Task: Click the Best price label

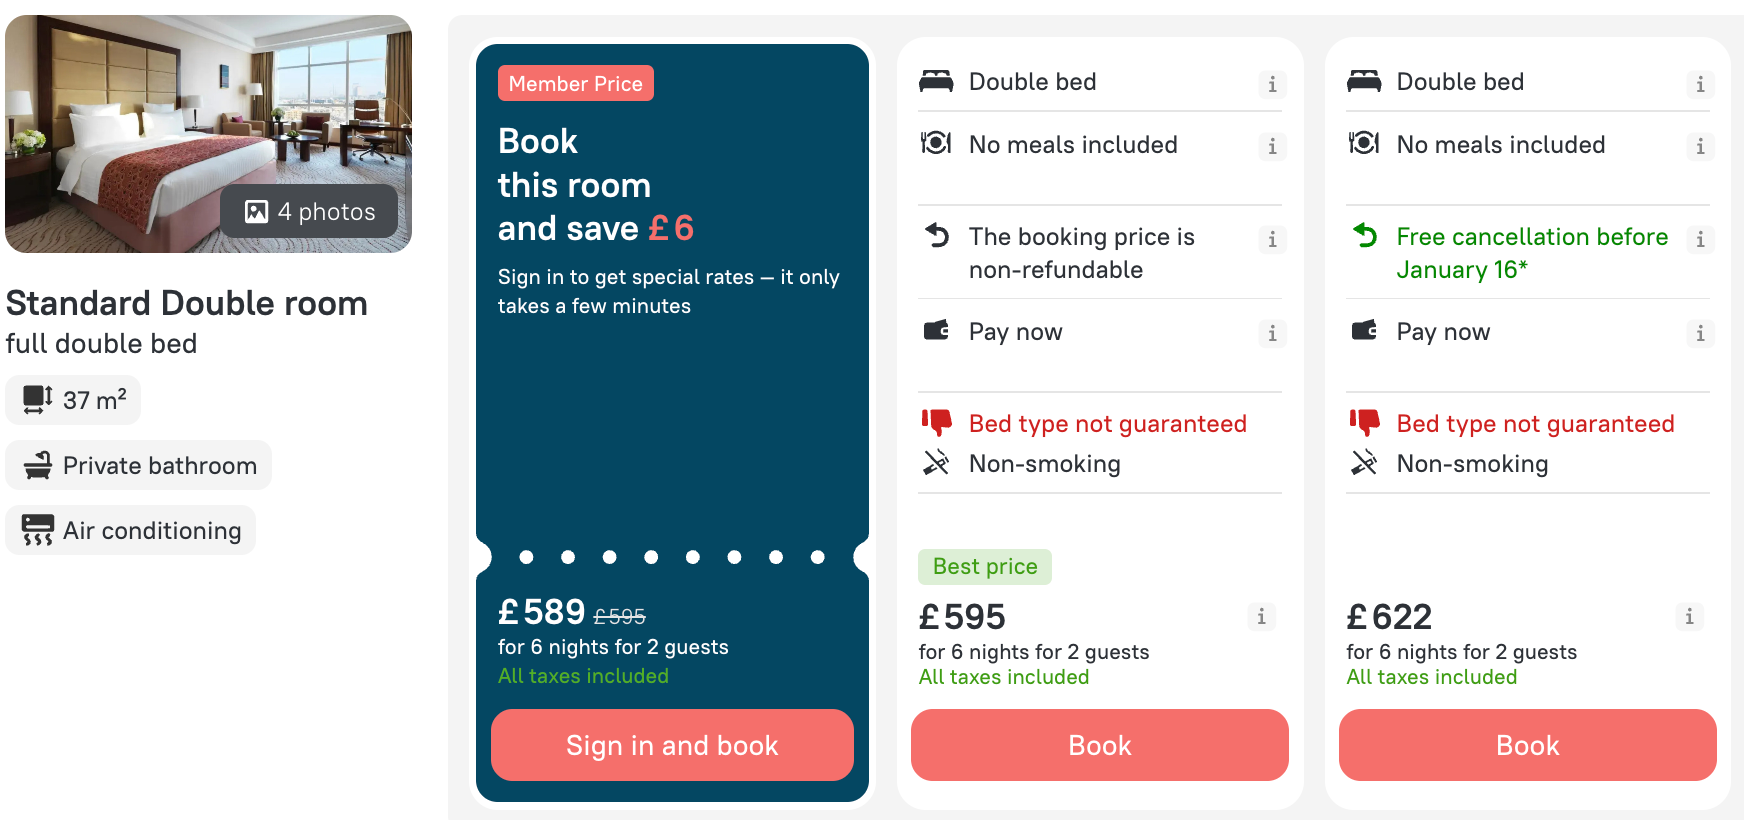Action: coord(985,567)
